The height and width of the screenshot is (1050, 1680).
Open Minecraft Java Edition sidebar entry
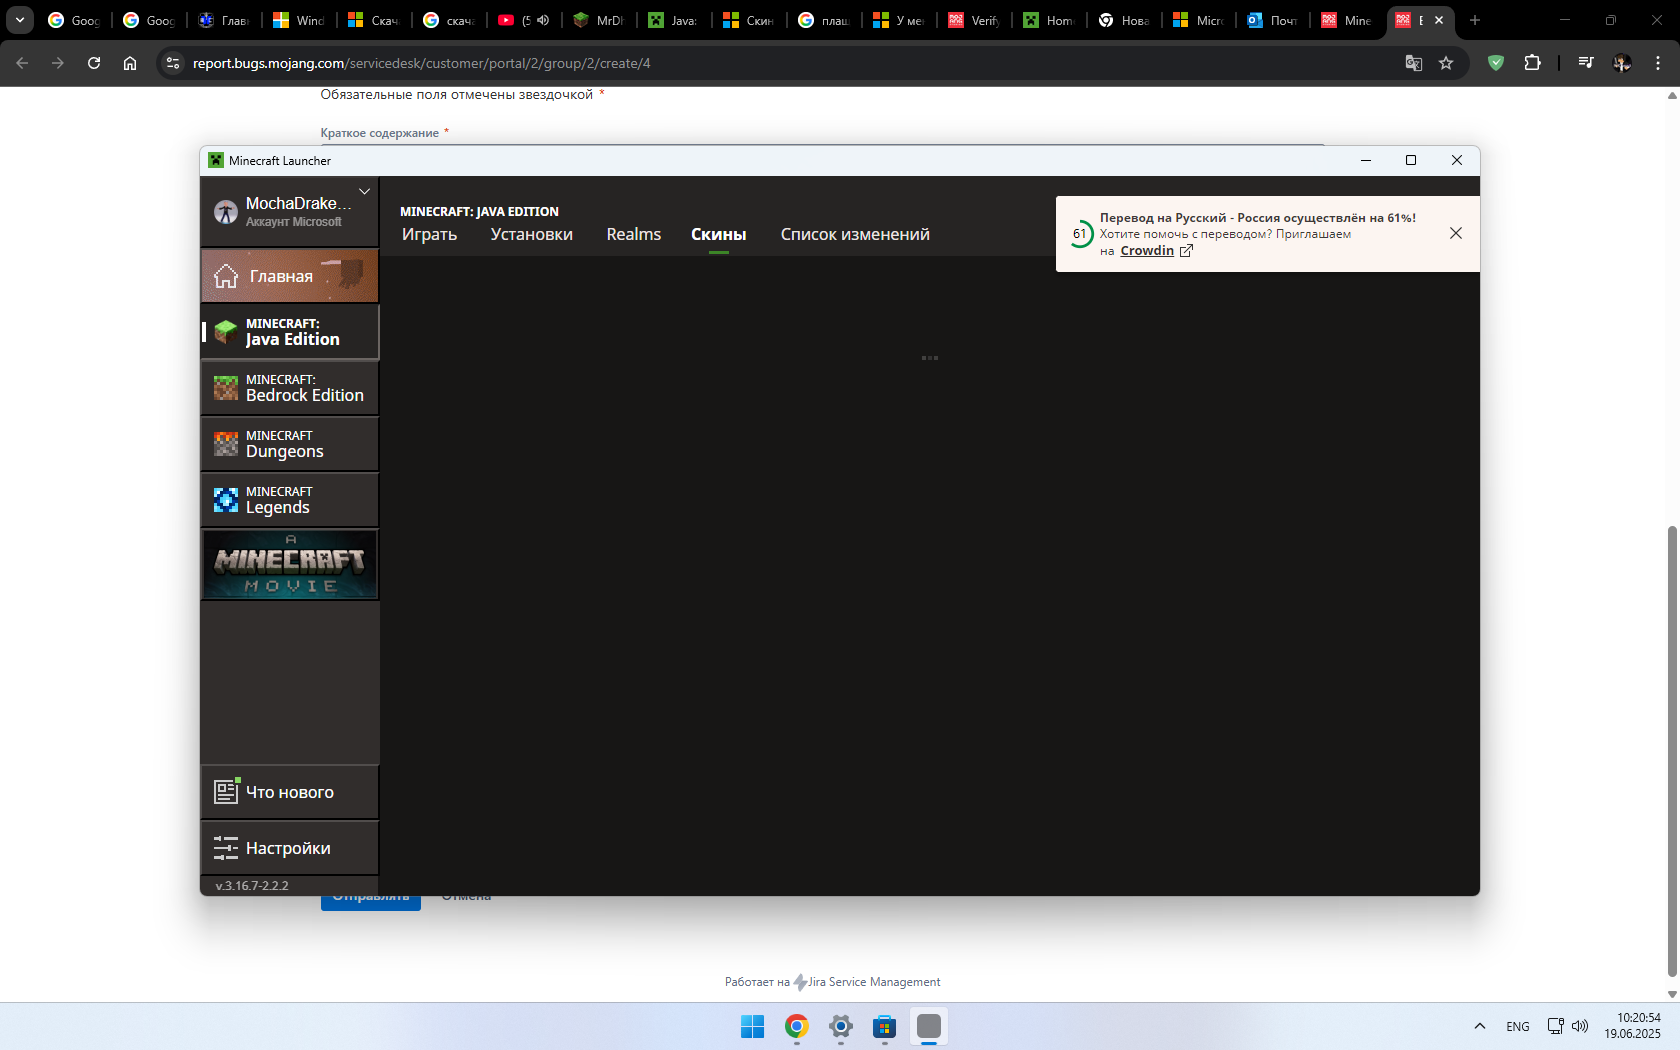pyautogui.click(x=290, y=332)
